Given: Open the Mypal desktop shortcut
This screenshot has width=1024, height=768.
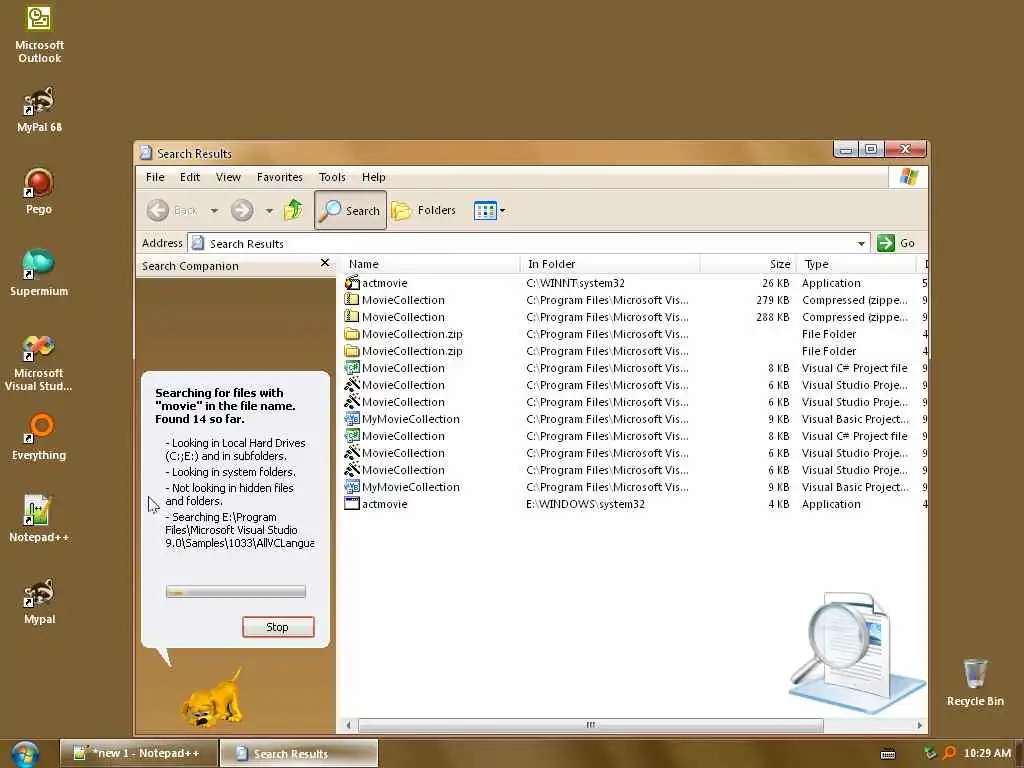Looking at the screenshot, I should click(39, 601).
